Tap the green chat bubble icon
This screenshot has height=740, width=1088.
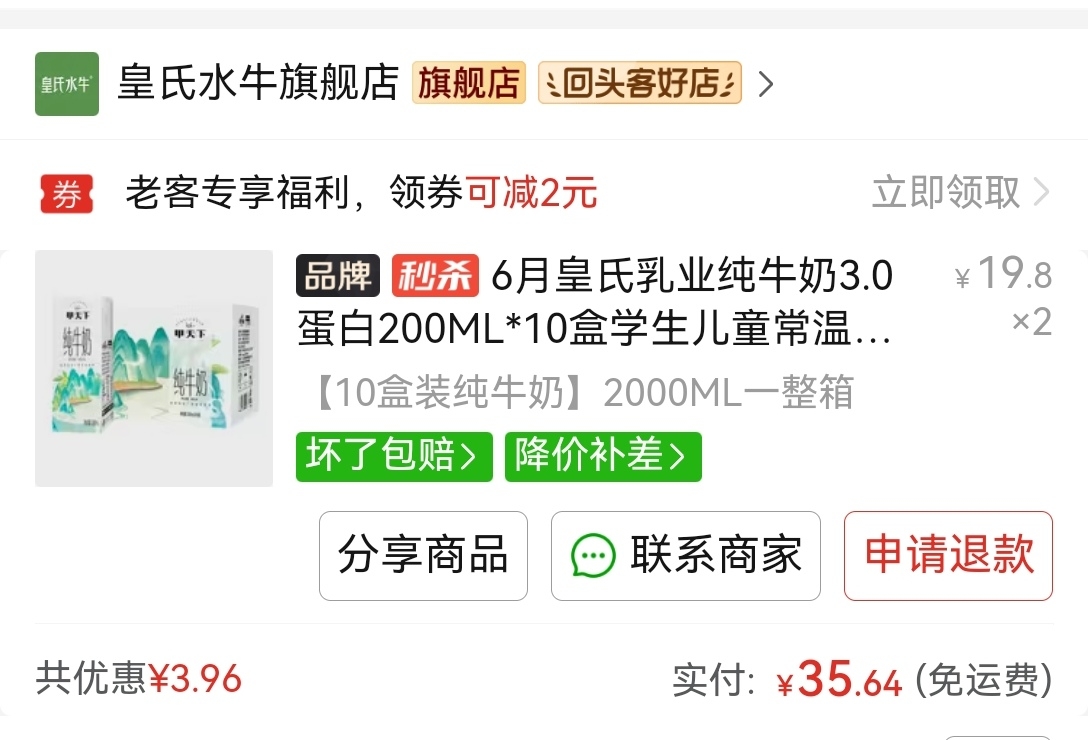(593, 555)
